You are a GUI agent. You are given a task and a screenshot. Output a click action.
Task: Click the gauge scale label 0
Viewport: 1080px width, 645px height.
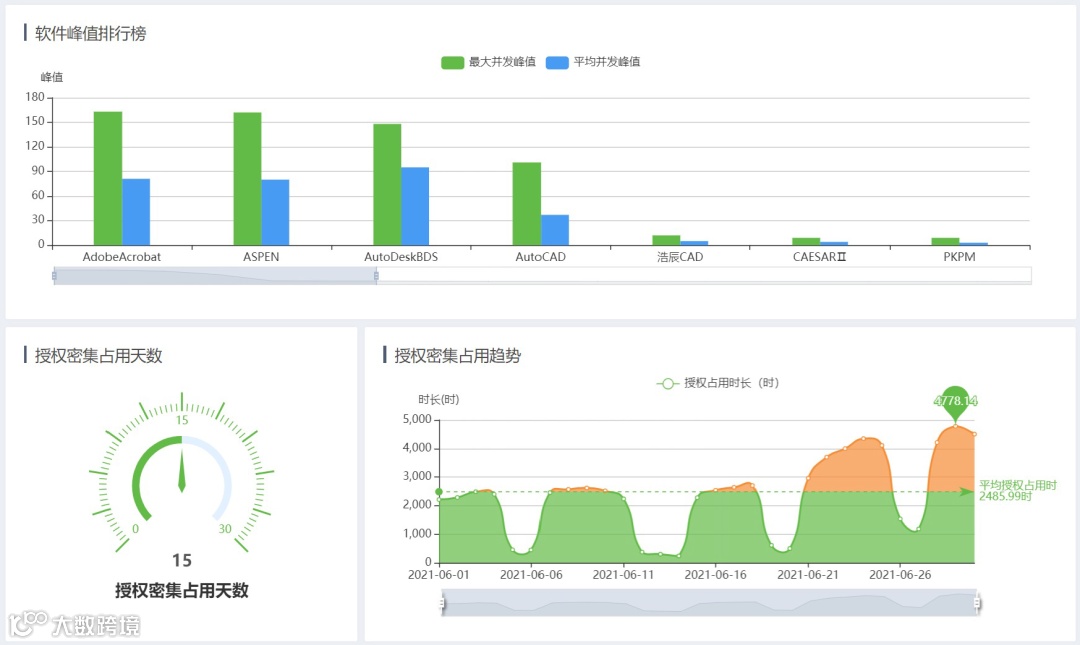pyautogui.click(x=136, y=529)
